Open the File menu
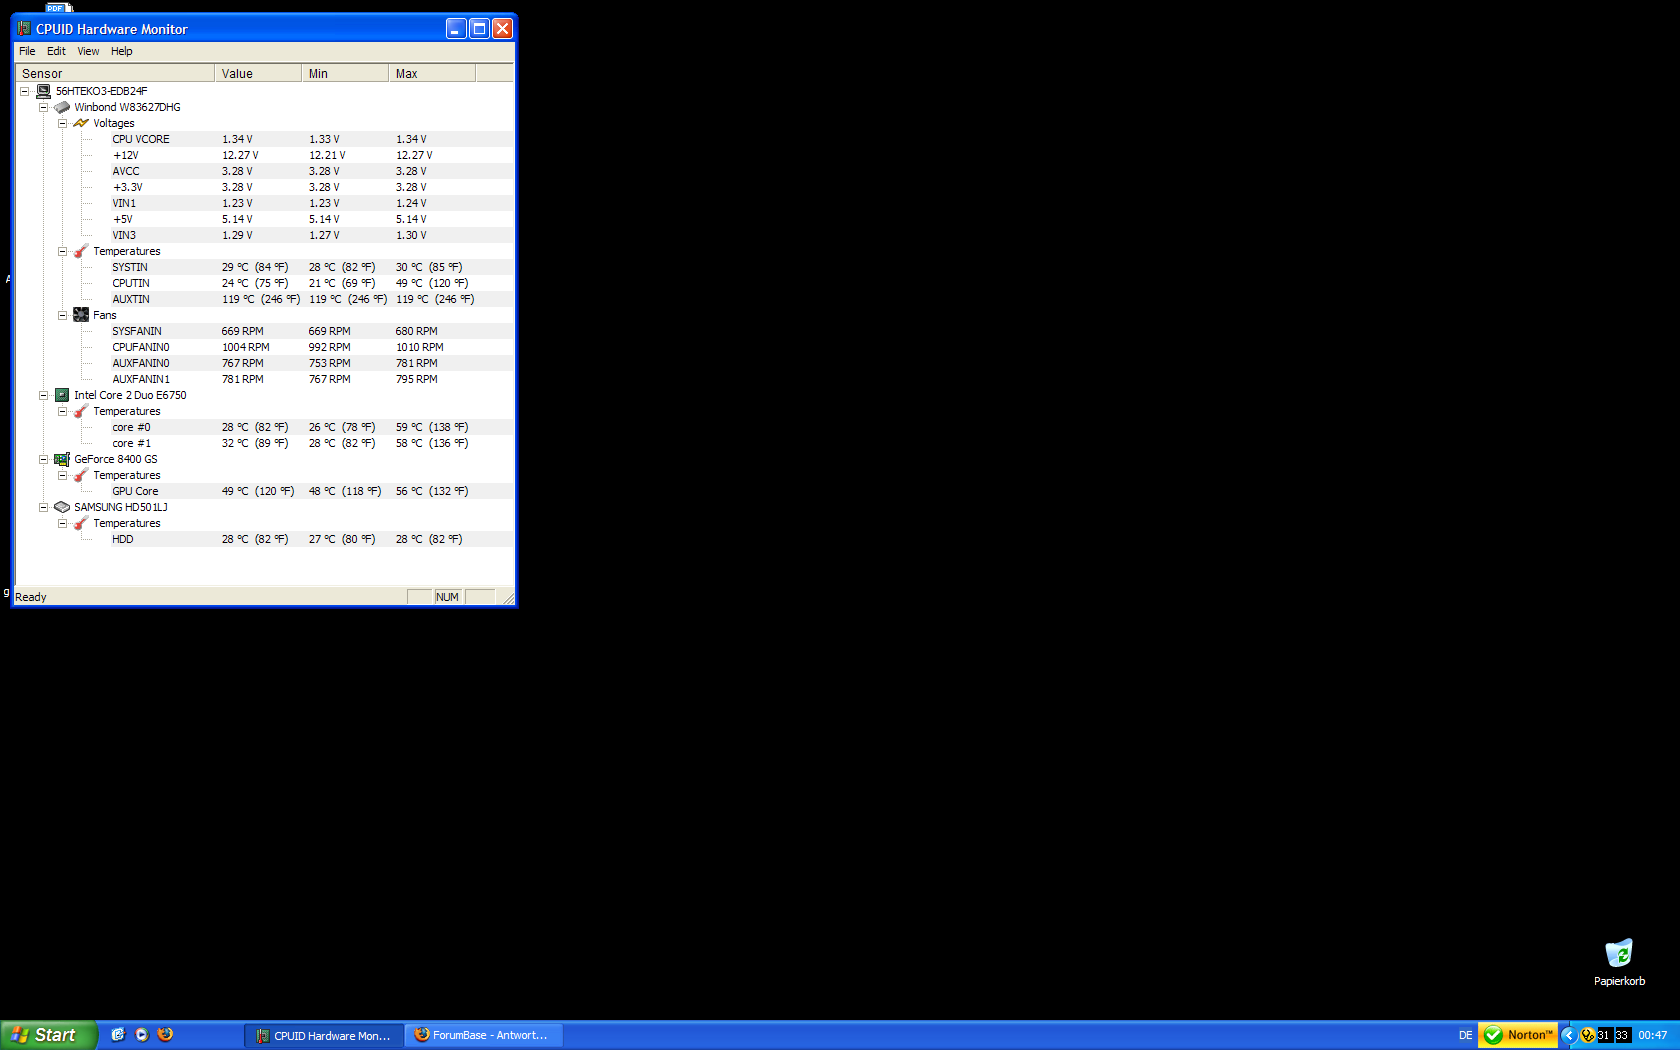 click(27, 51)
